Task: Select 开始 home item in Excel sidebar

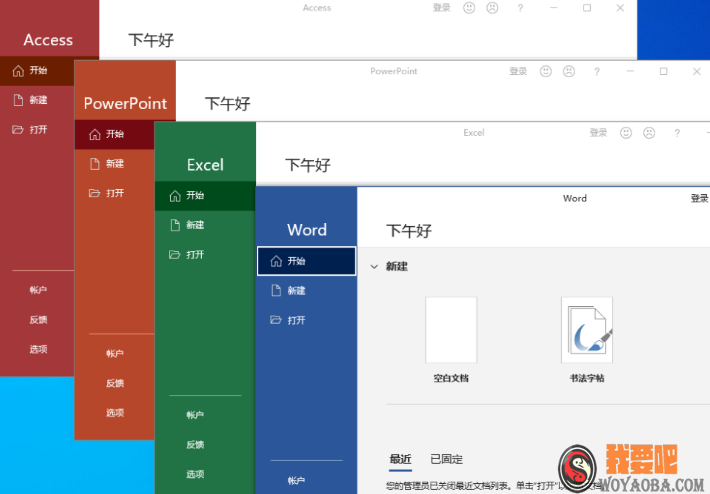Action: (x=205, y=196)
